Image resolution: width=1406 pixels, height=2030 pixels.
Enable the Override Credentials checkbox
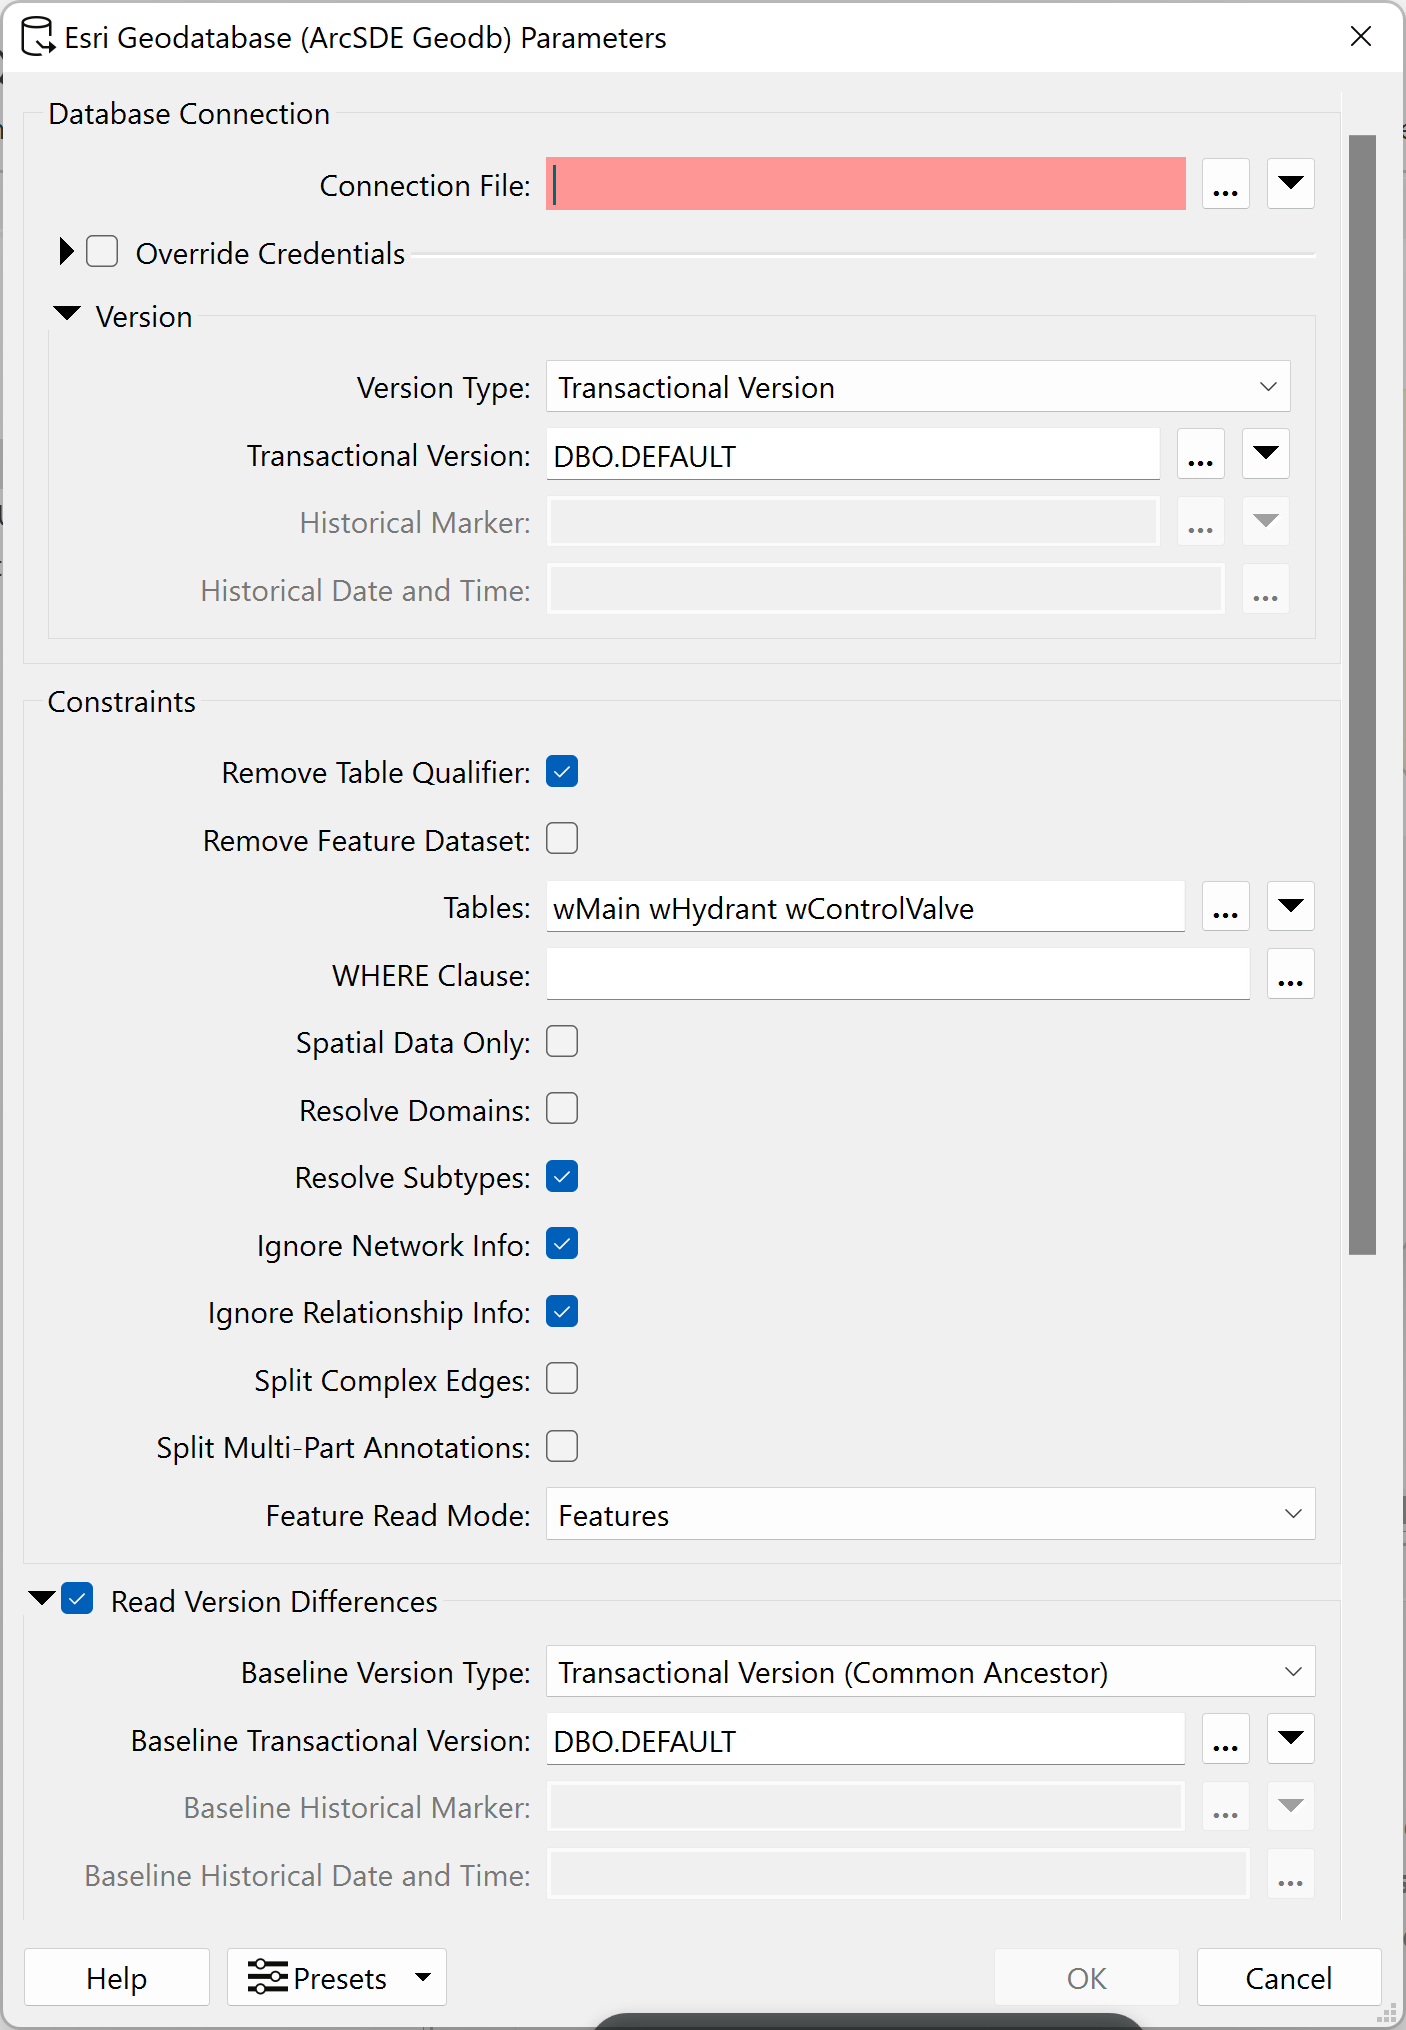[102, 252]
